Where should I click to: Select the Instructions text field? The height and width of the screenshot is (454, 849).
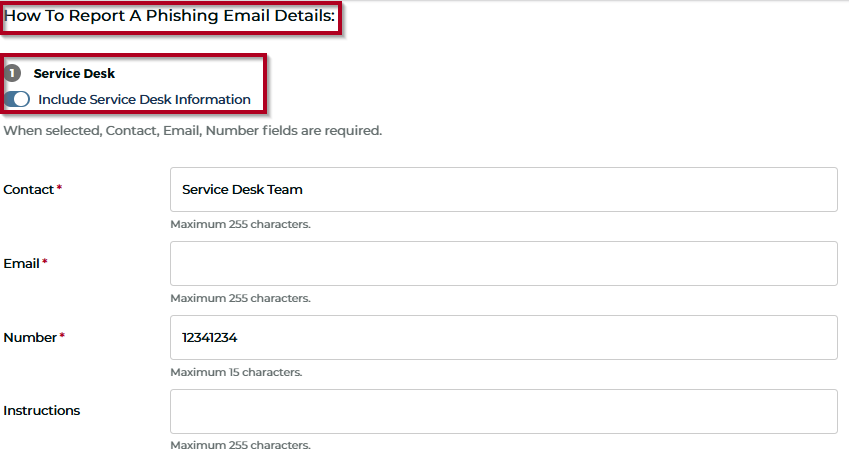tap(504, 411)
